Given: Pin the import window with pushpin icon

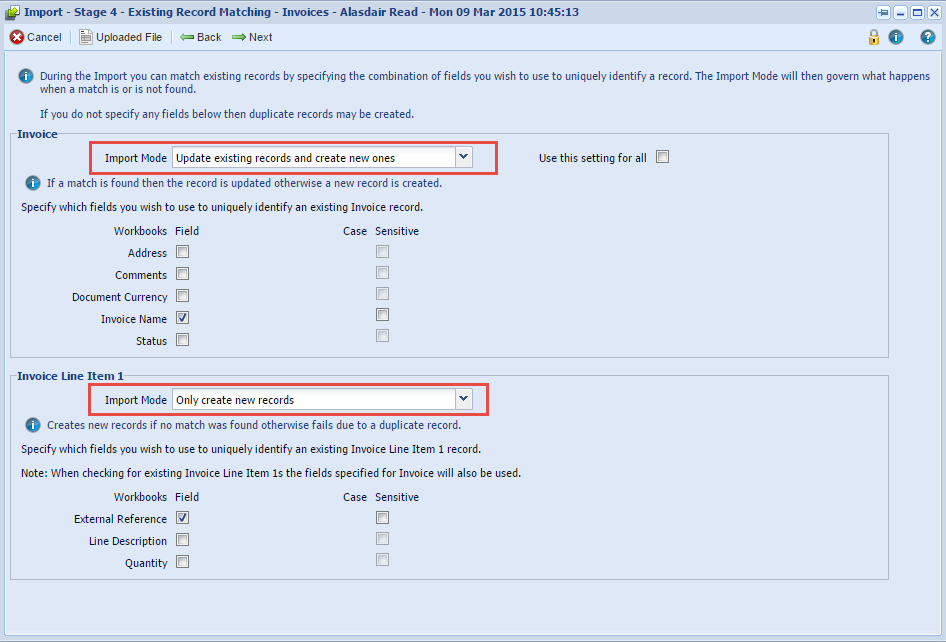Looking at the screenshot, I should coord(883,13).
